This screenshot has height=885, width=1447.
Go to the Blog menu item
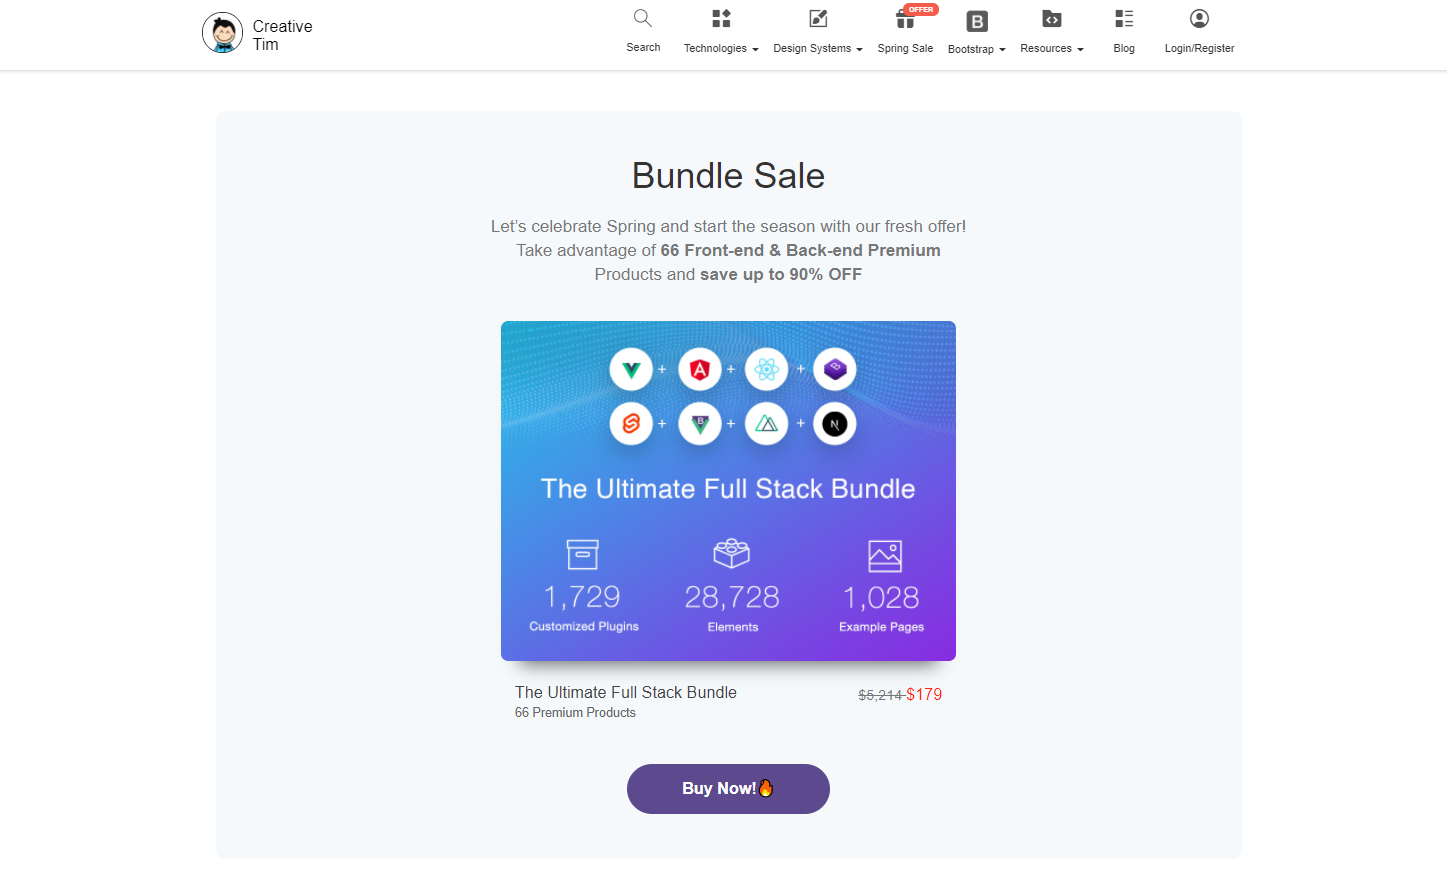[x=1124, y=48]
